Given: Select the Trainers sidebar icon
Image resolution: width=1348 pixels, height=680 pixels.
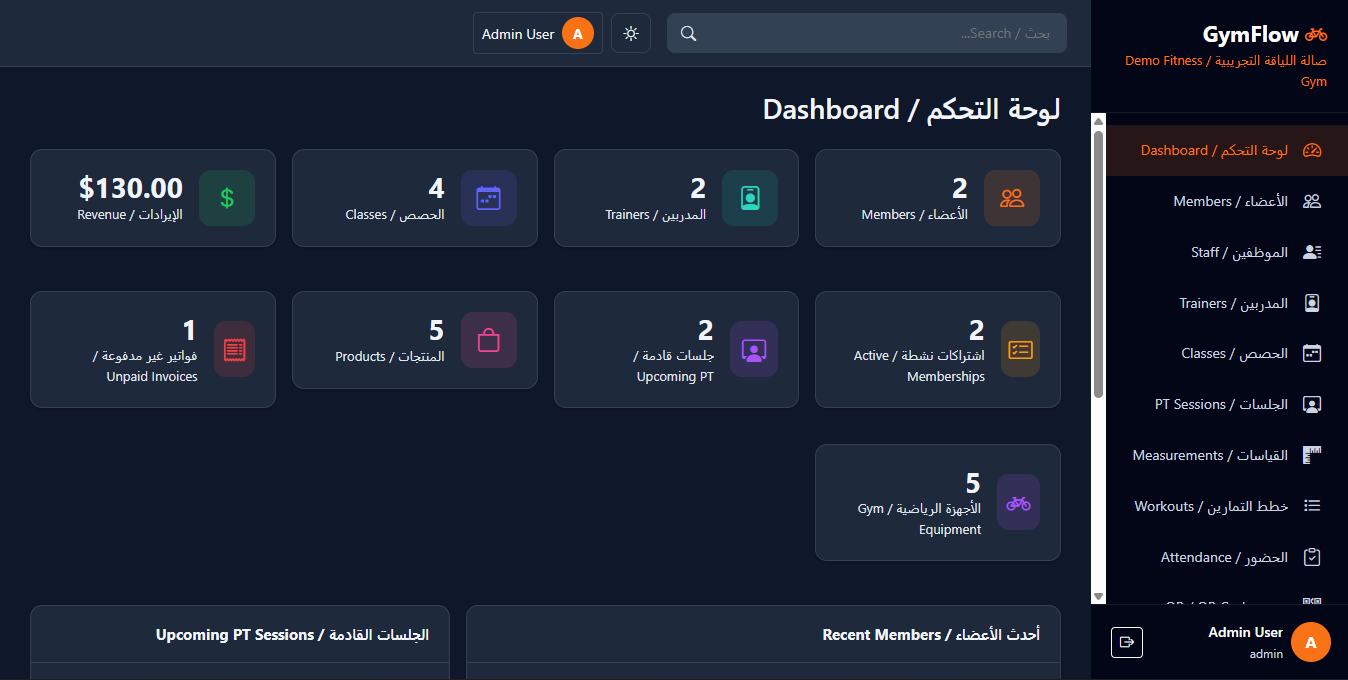Looking at the screenshot, I should [x=1312, y=303].
